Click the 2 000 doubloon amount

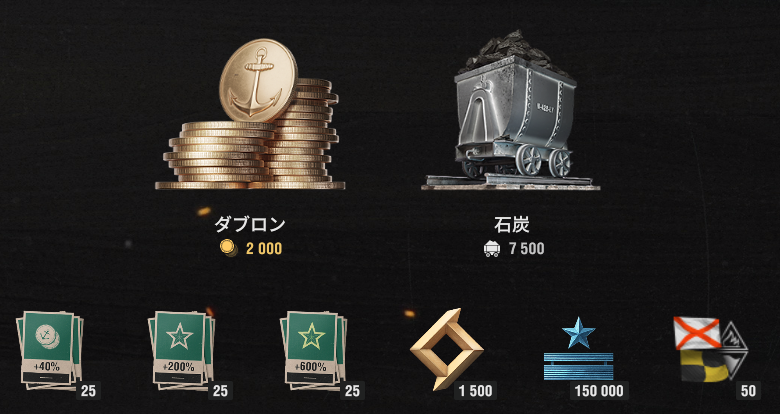pos(264,248)
